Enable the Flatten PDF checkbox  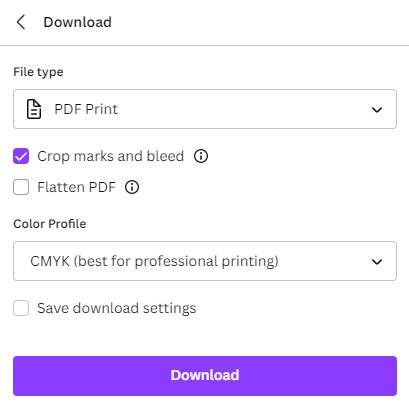21,187
